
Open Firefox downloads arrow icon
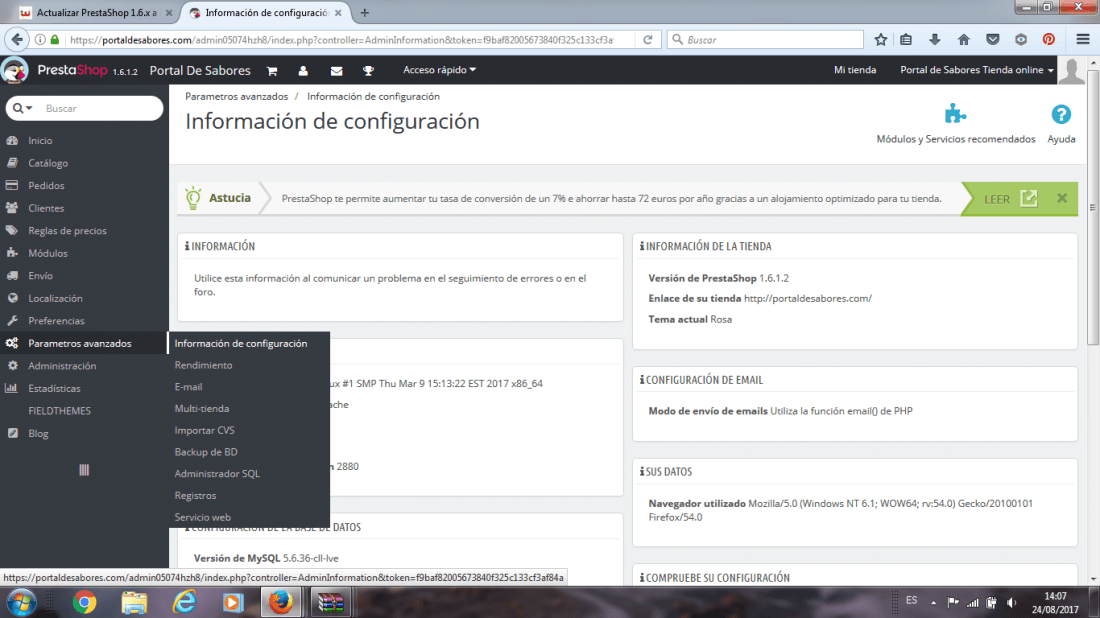934,40
